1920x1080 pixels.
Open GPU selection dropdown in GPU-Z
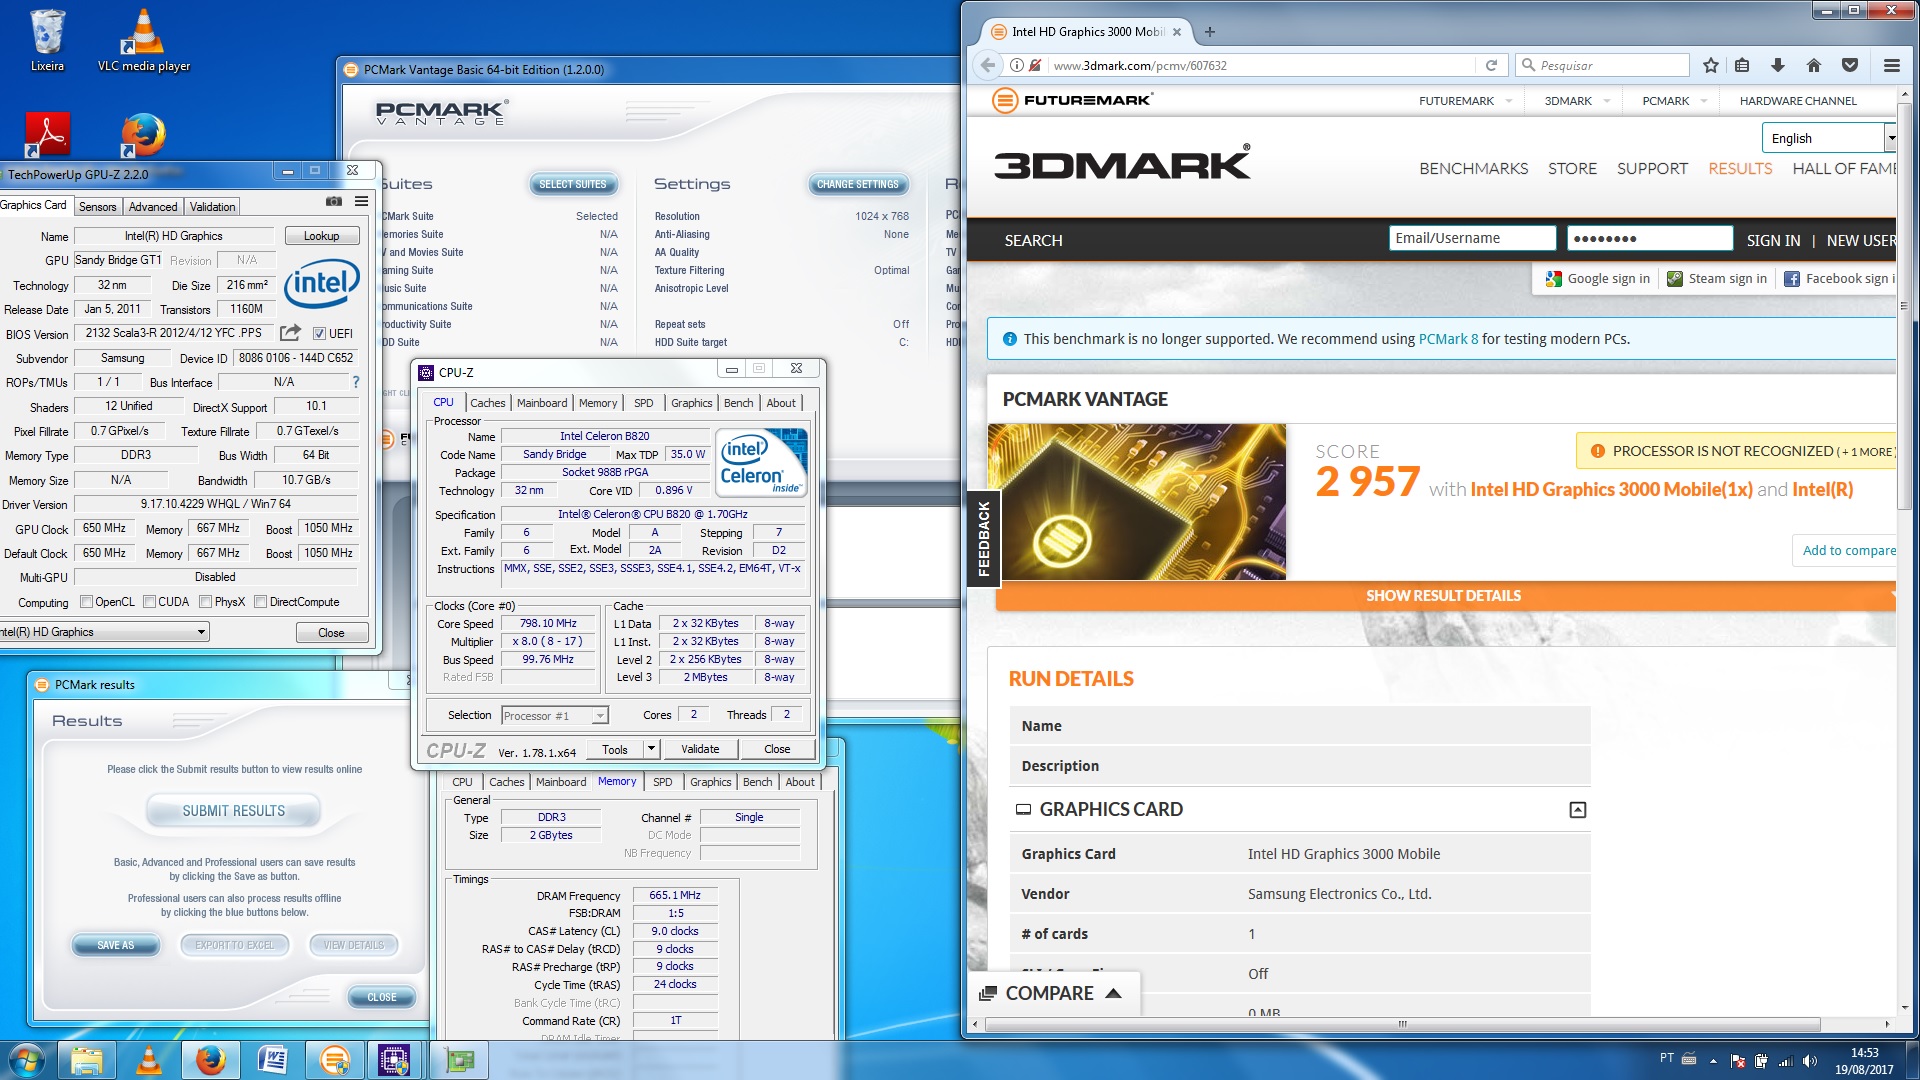[103, 632]
